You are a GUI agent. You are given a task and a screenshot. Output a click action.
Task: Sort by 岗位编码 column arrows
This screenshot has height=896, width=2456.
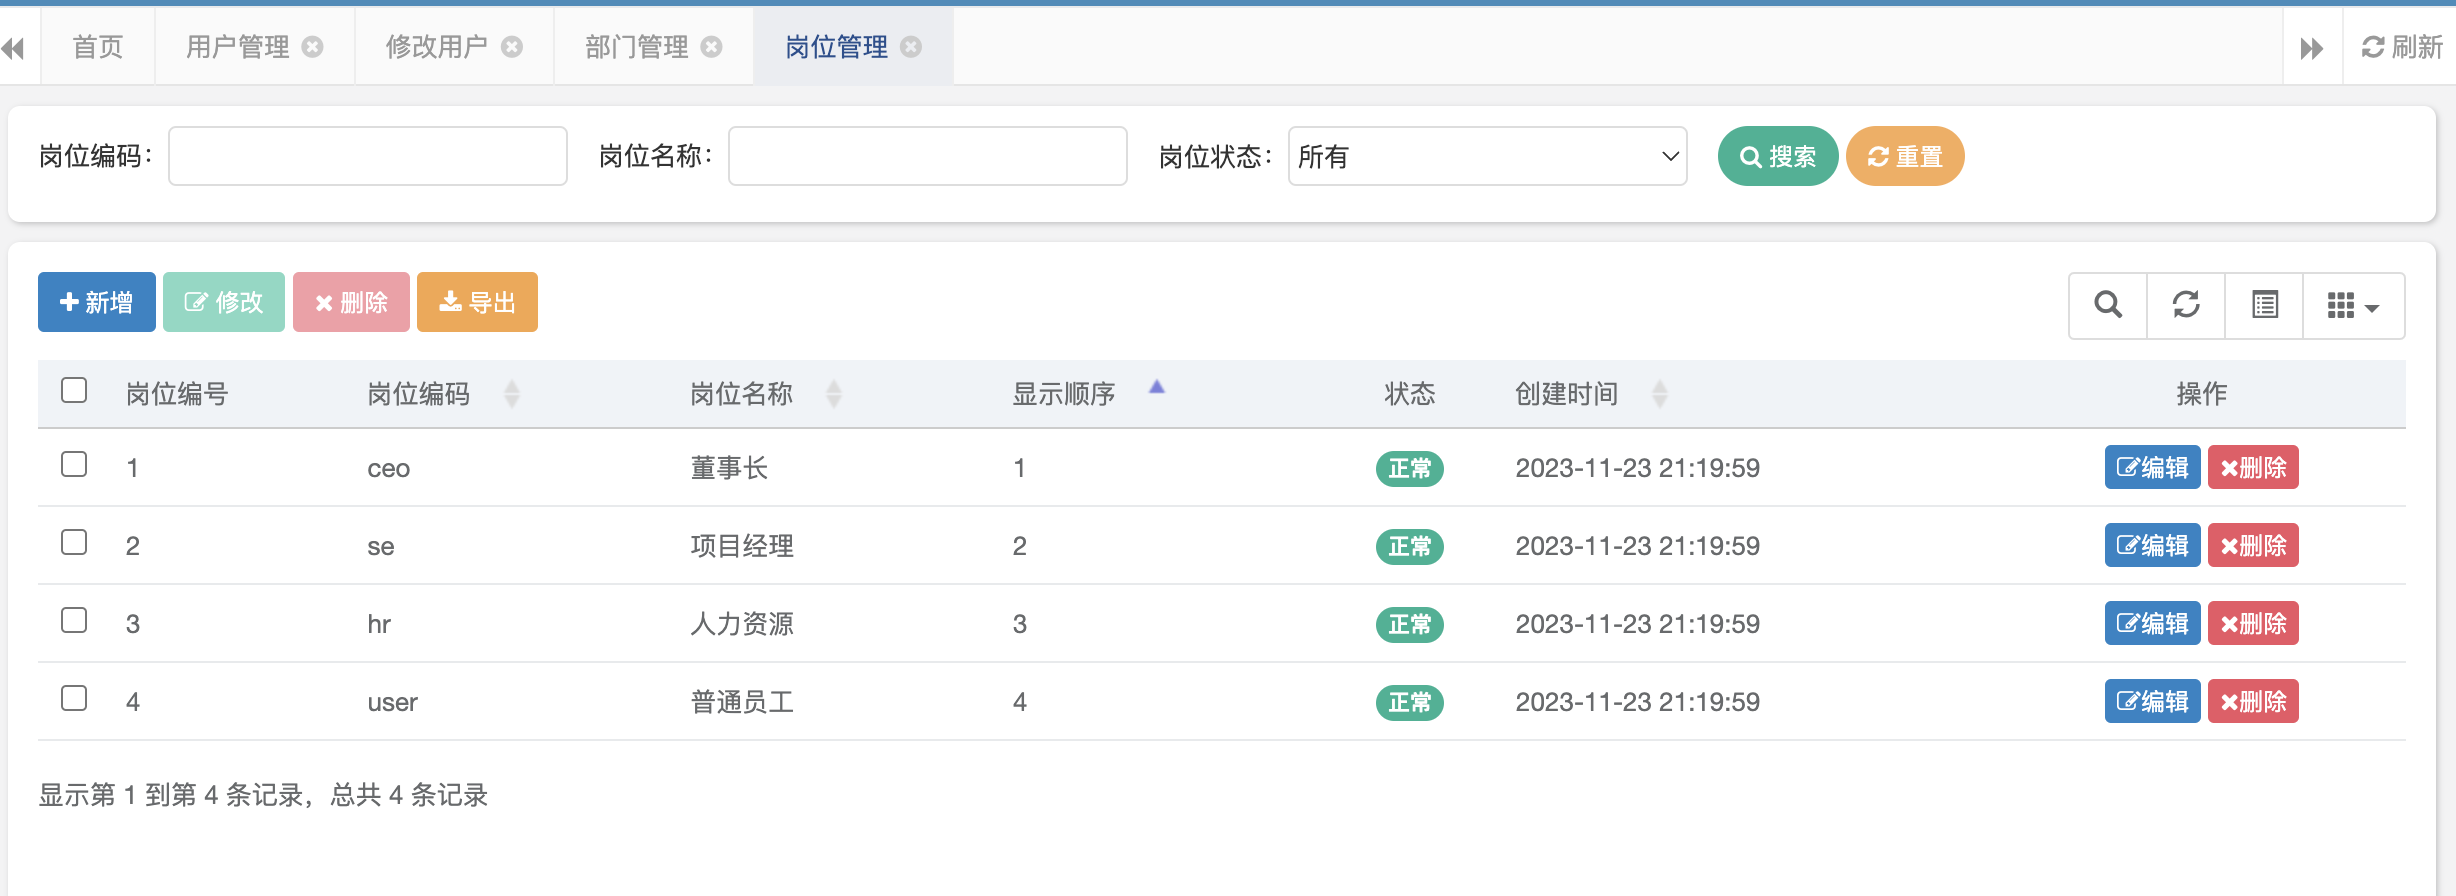coord(512,394)
